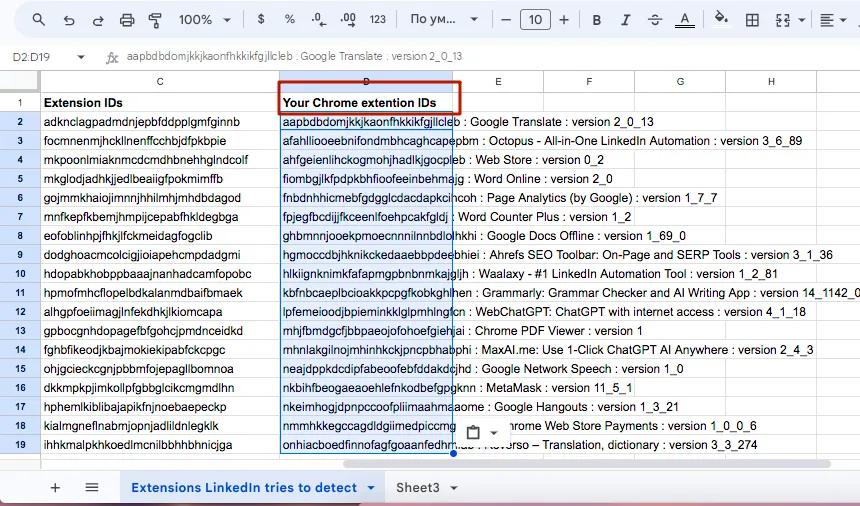Select column H header

(x=771, y=81)
